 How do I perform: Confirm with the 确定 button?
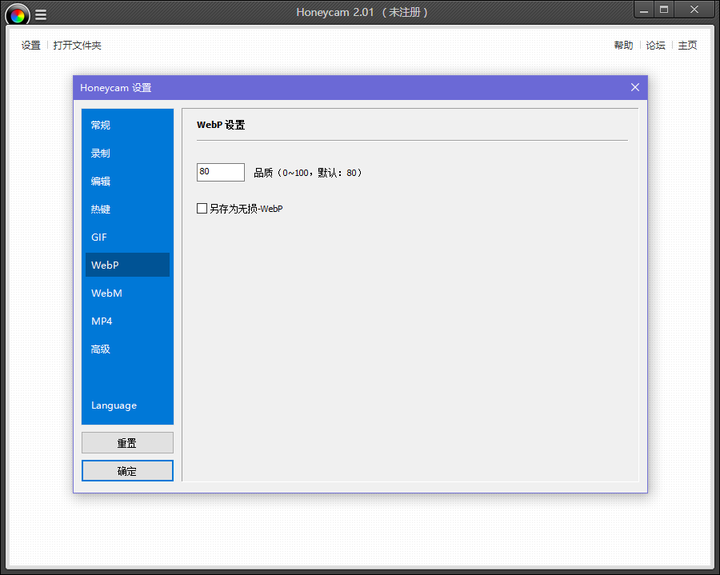click(x=128, y=471)
